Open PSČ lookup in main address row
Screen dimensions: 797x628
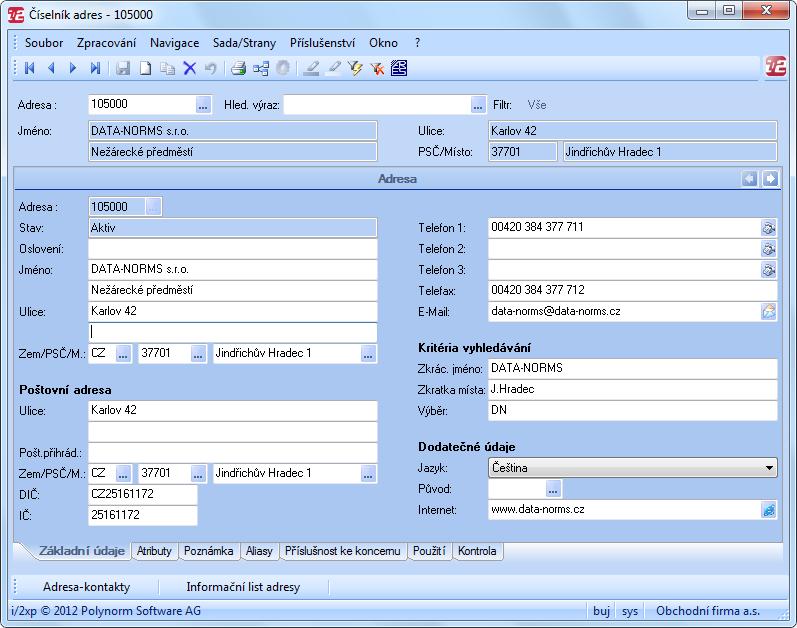point(198,353)
